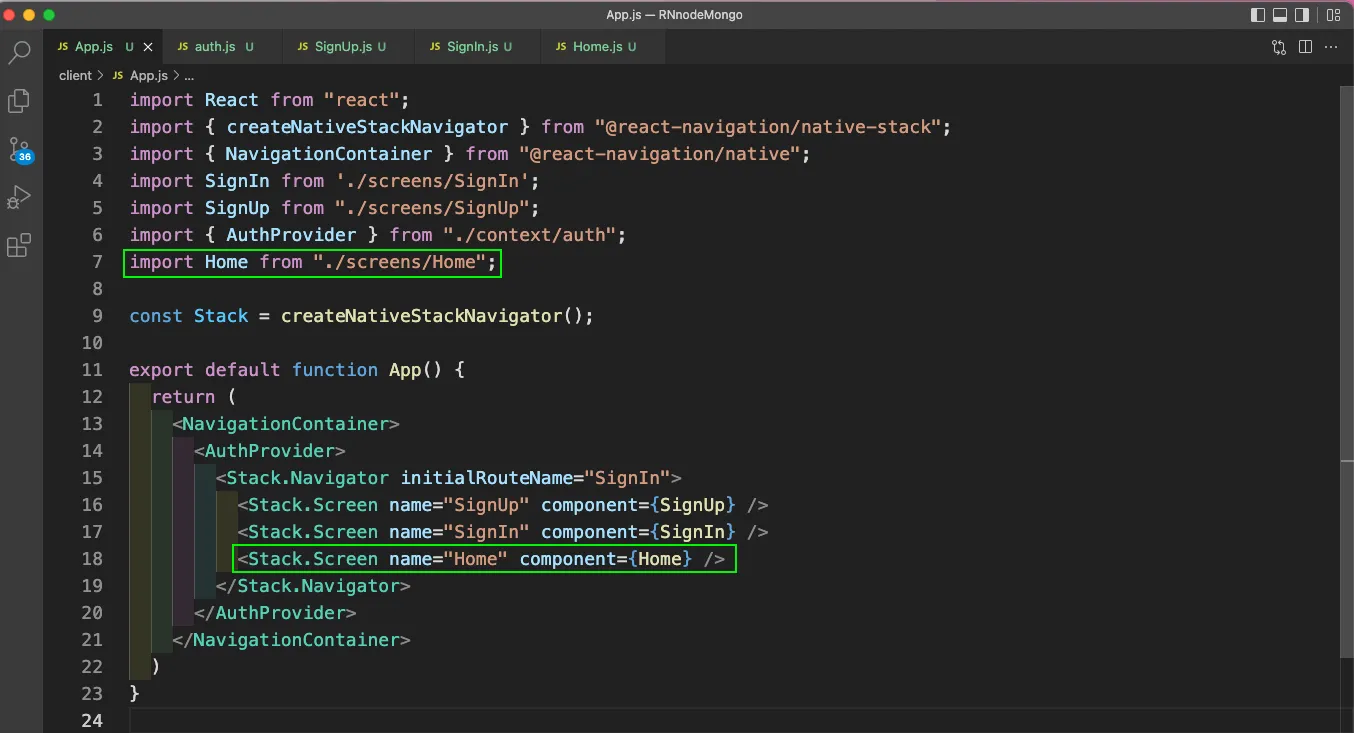Click closing </AuthProvider> tag on line 20

(275, 613)
